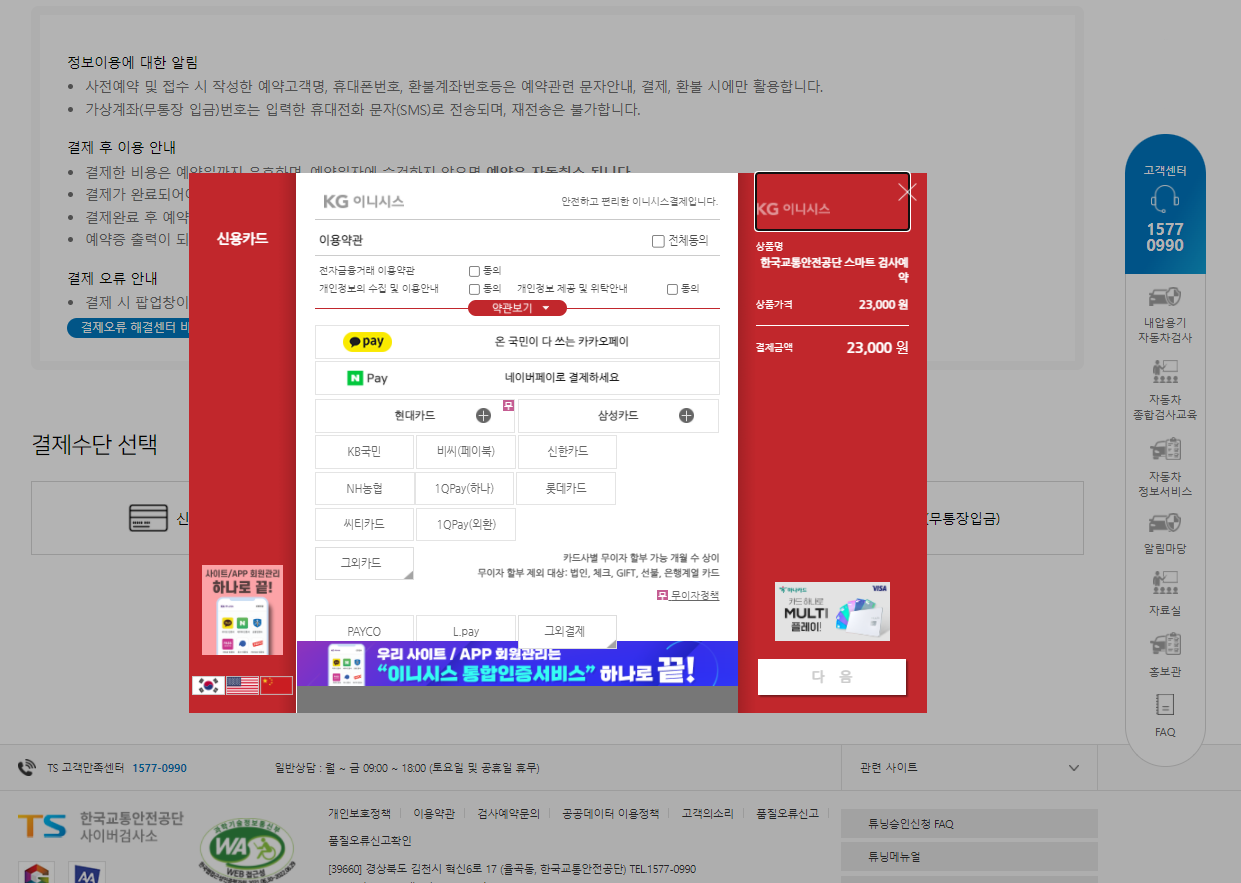Click the 다음 next button
The height and width of the screenshot is (883, 1241).
coord(832,677)
